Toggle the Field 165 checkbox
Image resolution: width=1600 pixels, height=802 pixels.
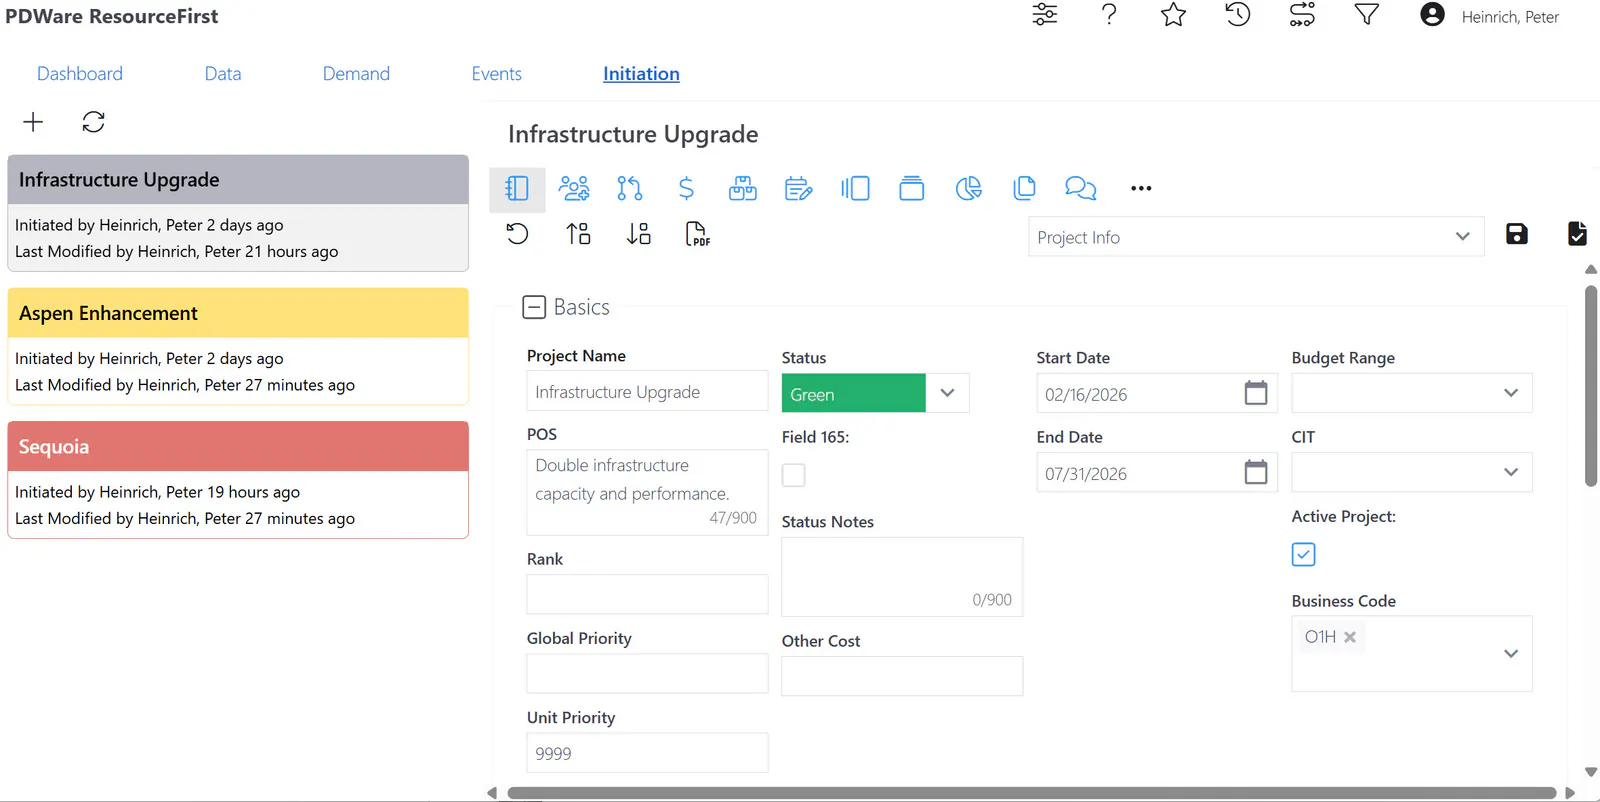click(x=794, y=475)
